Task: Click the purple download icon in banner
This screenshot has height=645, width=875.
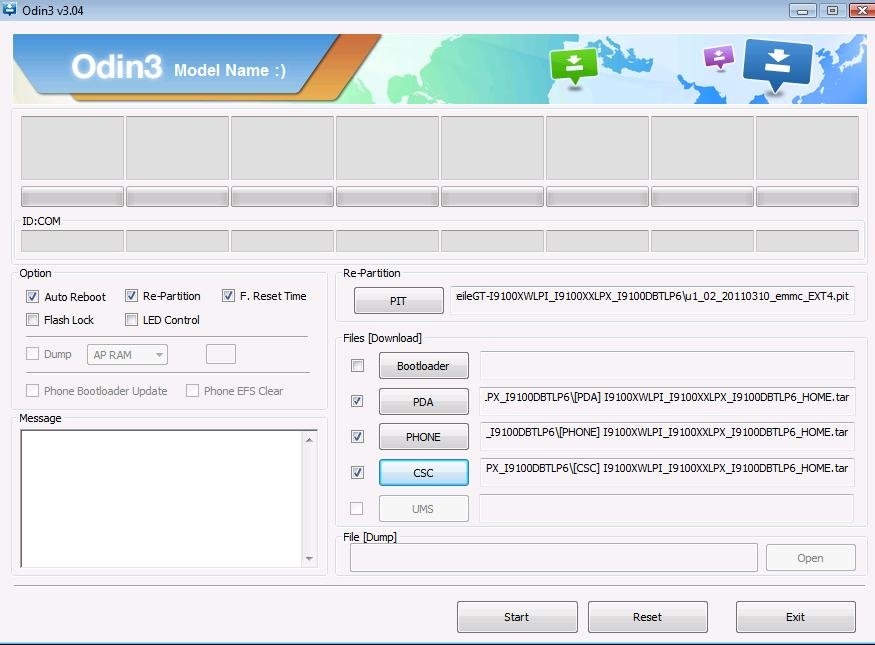Action: (x=719, y=57)
